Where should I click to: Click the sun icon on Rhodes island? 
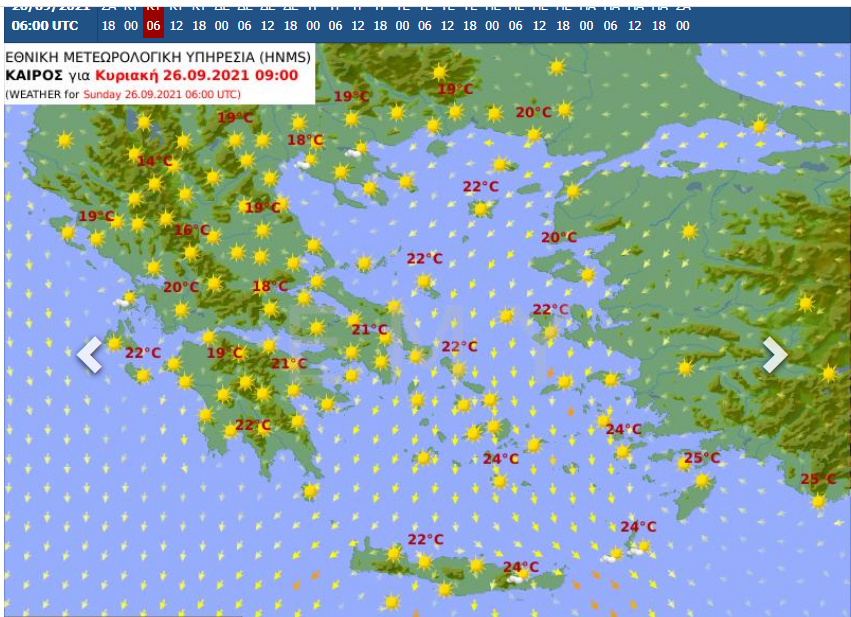point(702,480)
